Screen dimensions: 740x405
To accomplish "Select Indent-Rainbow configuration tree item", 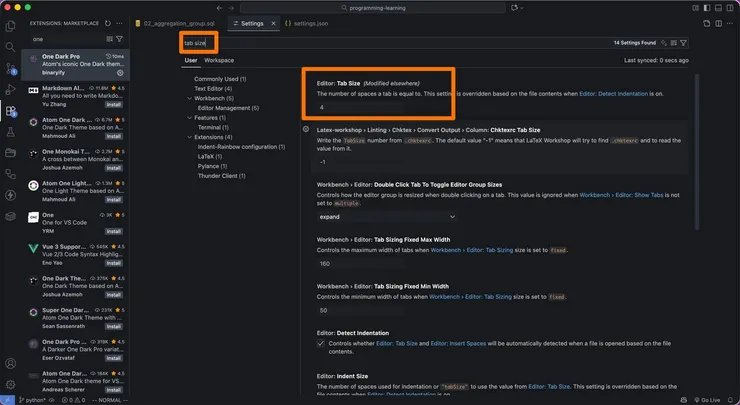I will pyautogui.click(x=241, y=146).
